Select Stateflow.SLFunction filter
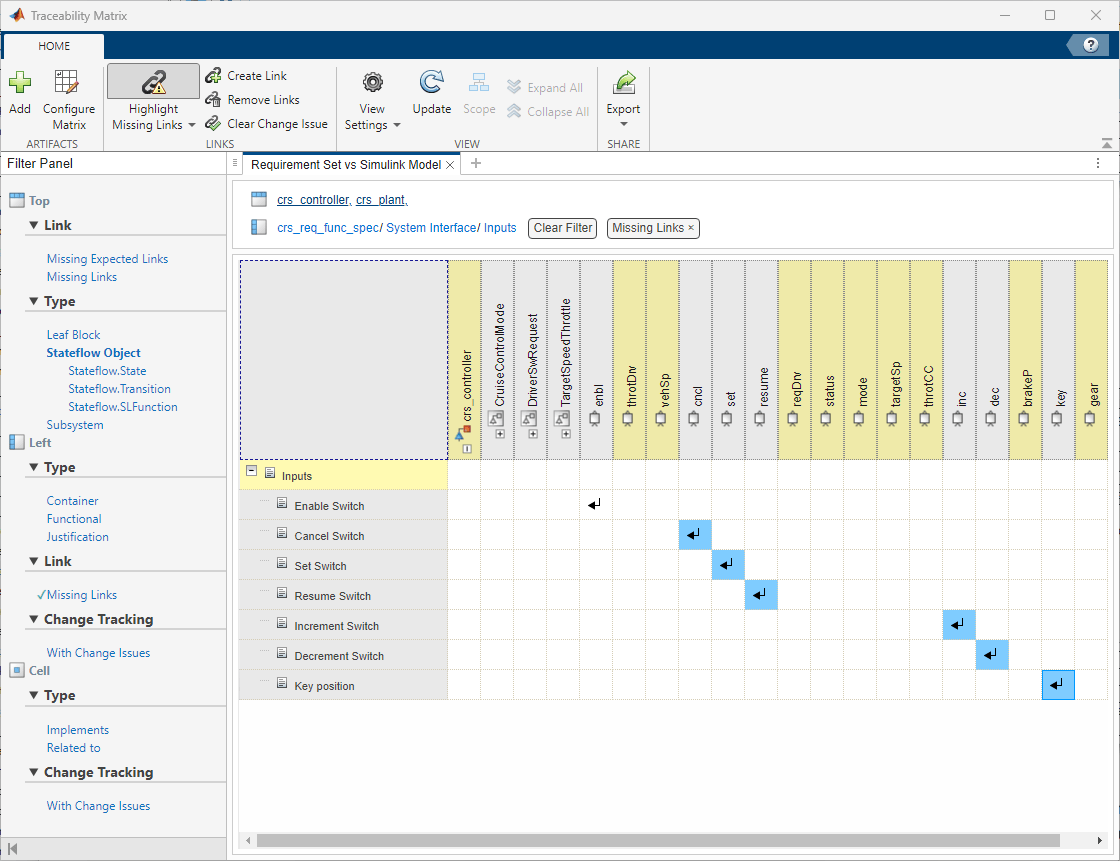 coord(123,407)
